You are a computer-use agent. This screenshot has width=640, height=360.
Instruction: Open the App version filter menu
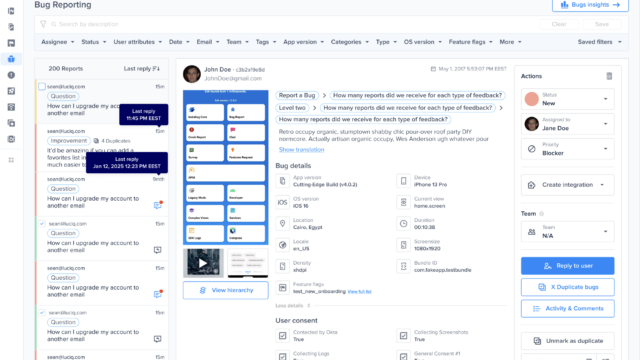point(303,42)
